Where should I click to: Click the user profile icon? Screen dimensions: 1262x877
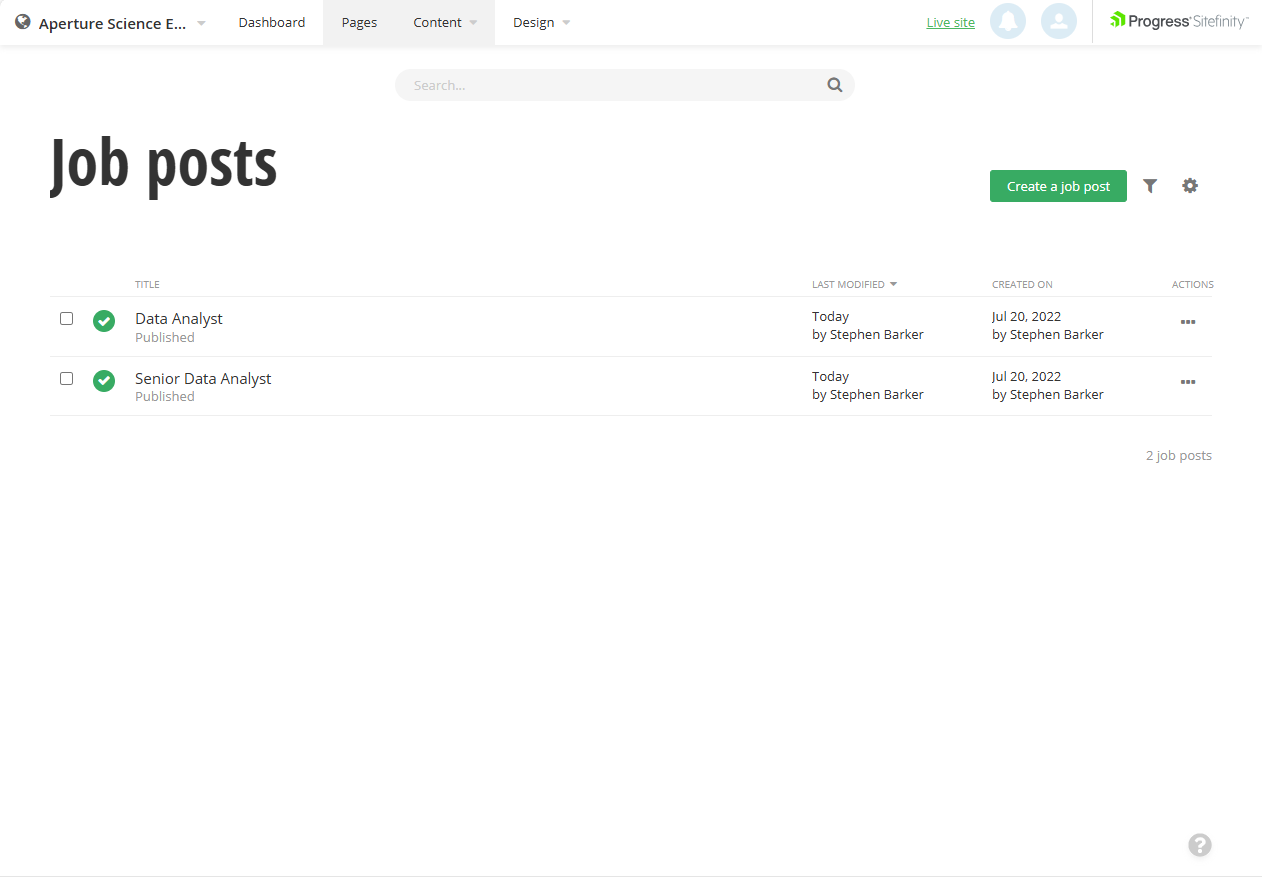pos(1059,21)
